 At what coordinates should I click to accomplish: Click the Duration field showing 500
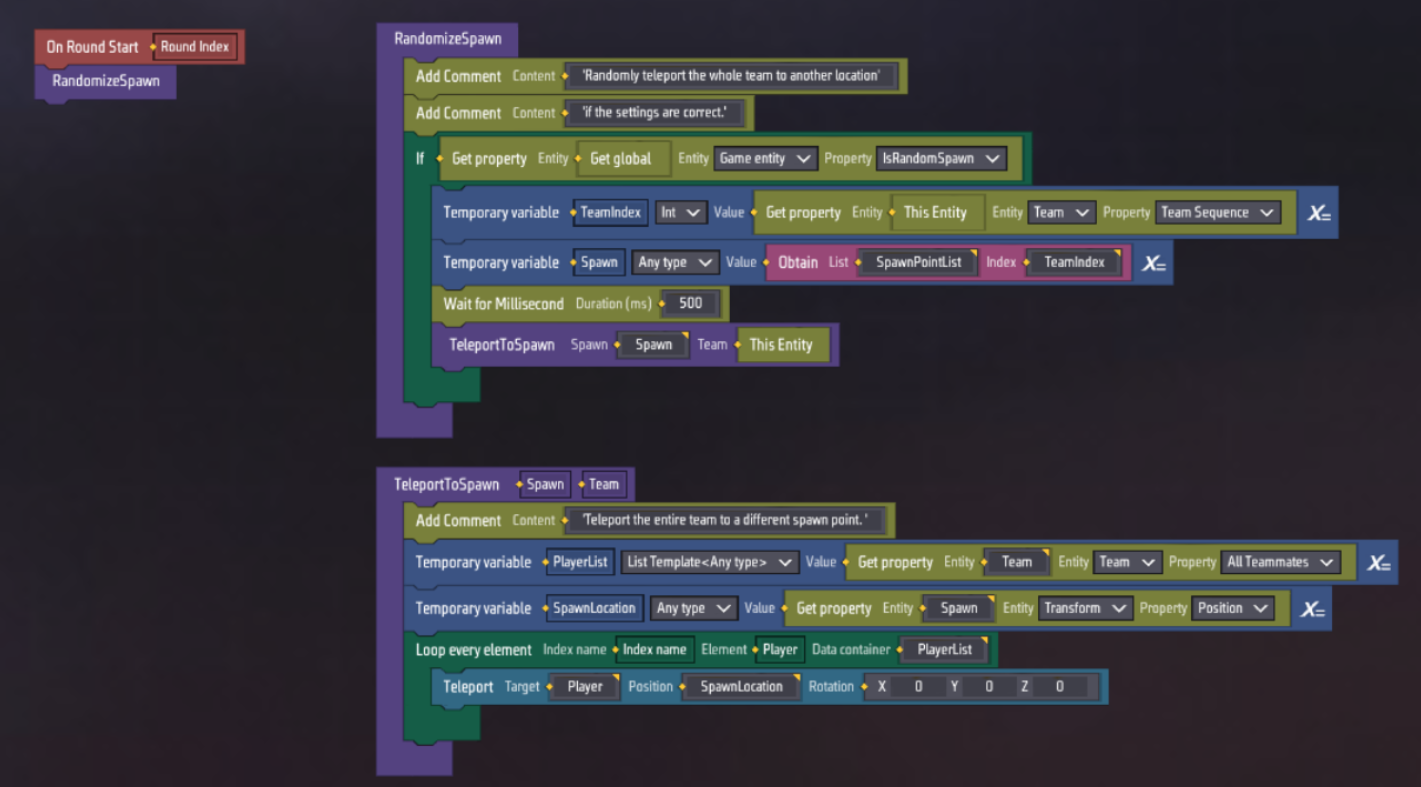tap(690, 304)
